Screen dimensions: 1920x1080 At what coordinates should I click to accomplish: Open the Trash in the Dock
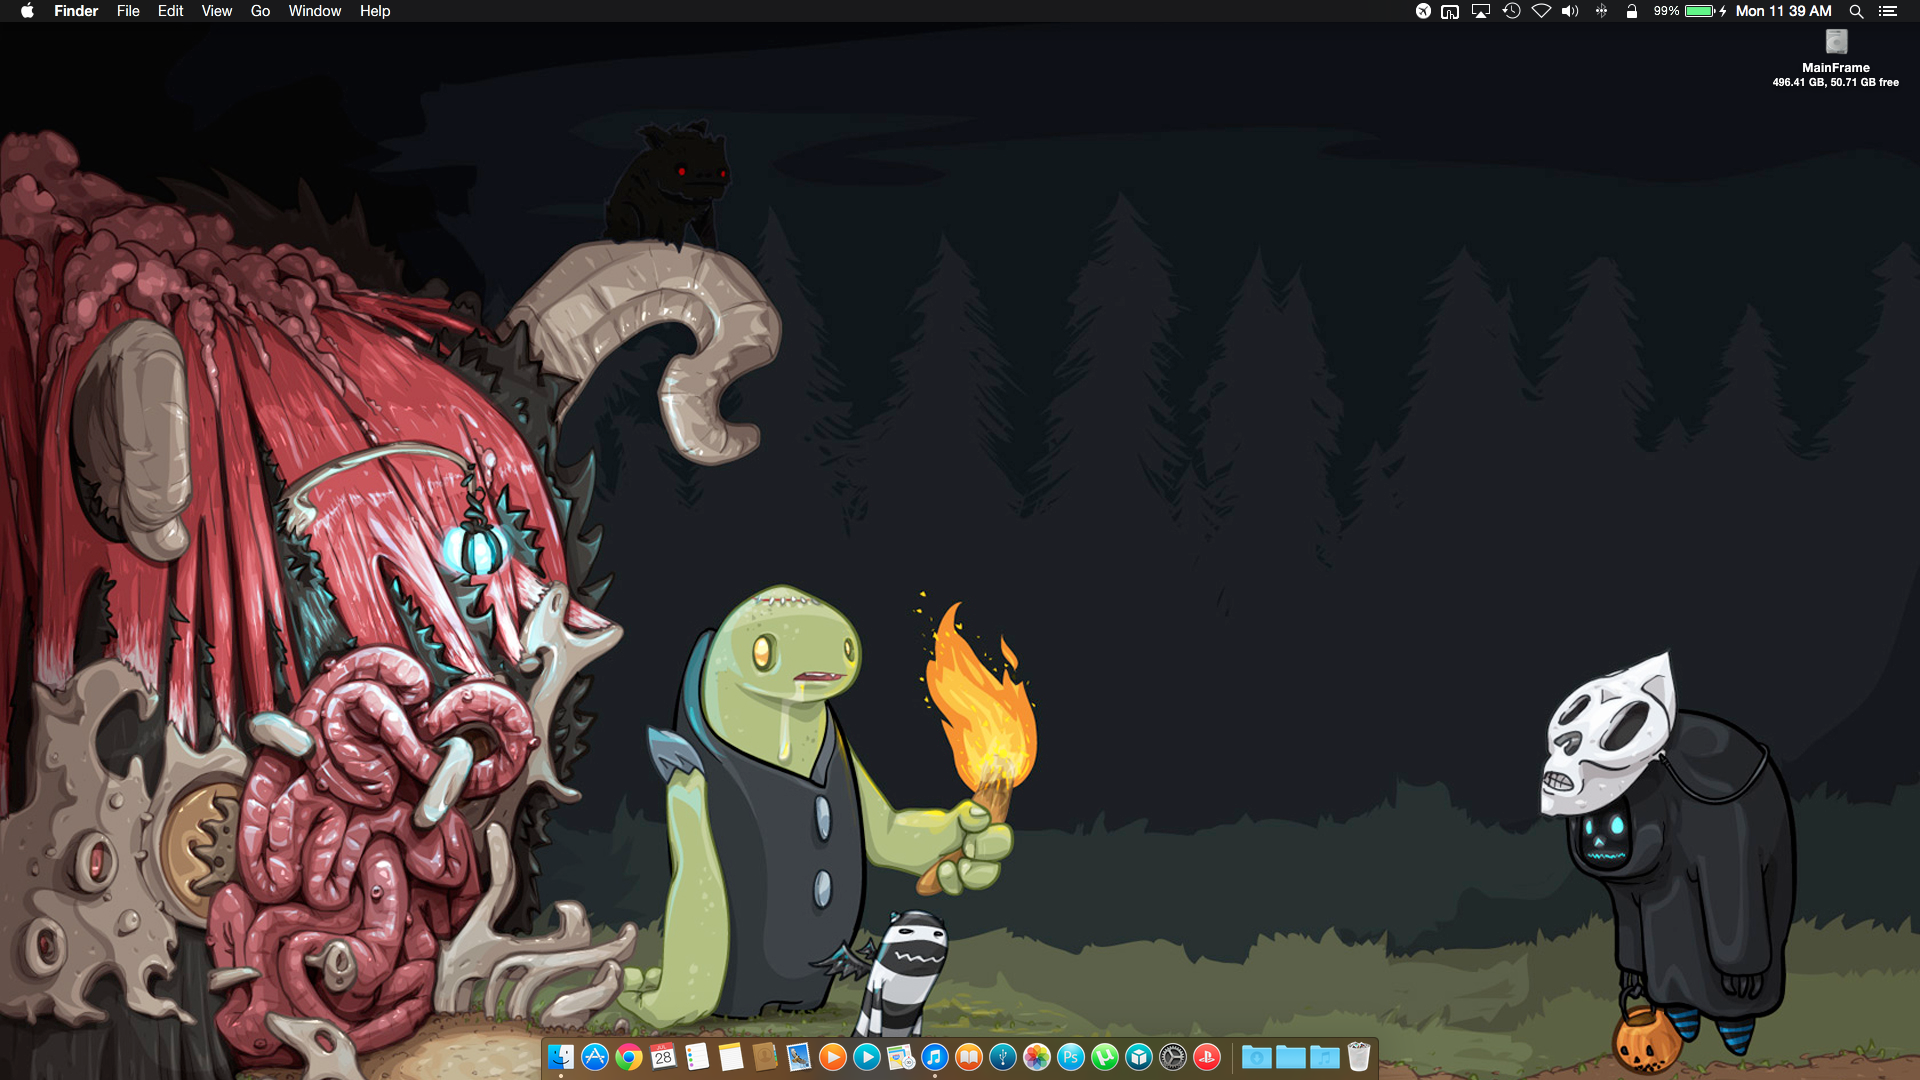tap(1359, 1057)
